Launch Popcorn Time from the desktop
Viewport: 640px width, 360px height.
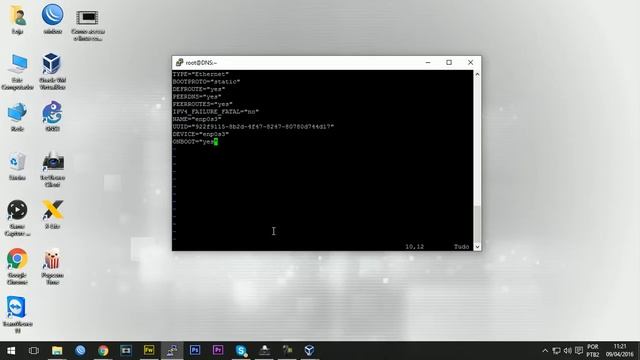(52, 267)
